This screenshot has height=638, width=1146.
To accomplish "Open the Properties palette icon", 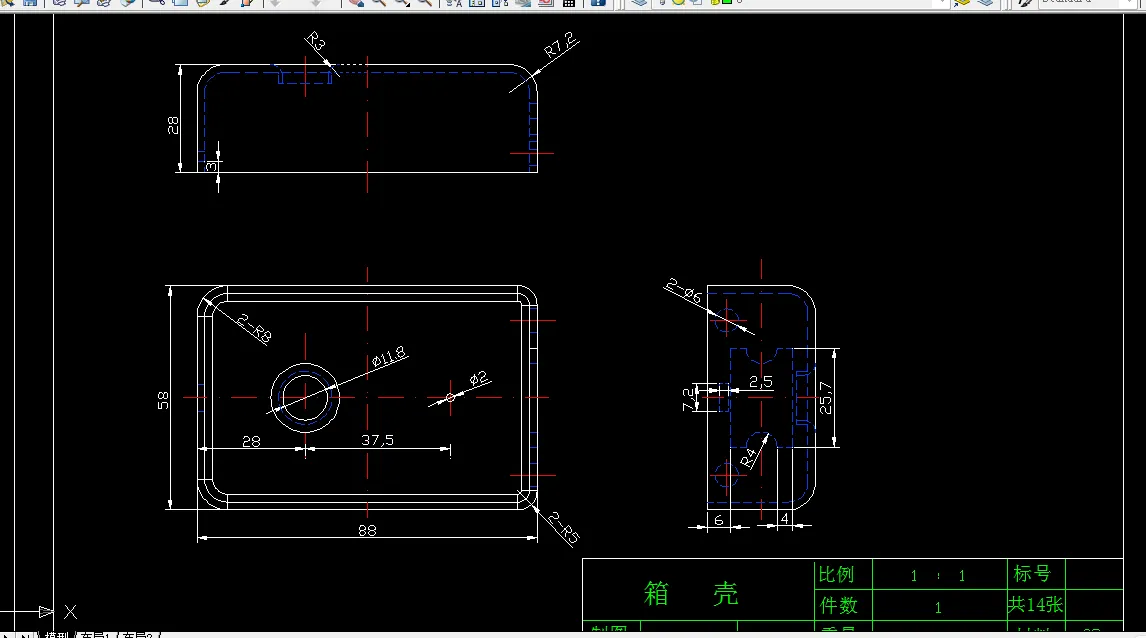I will pyautogui.click(x=454, y=3).
